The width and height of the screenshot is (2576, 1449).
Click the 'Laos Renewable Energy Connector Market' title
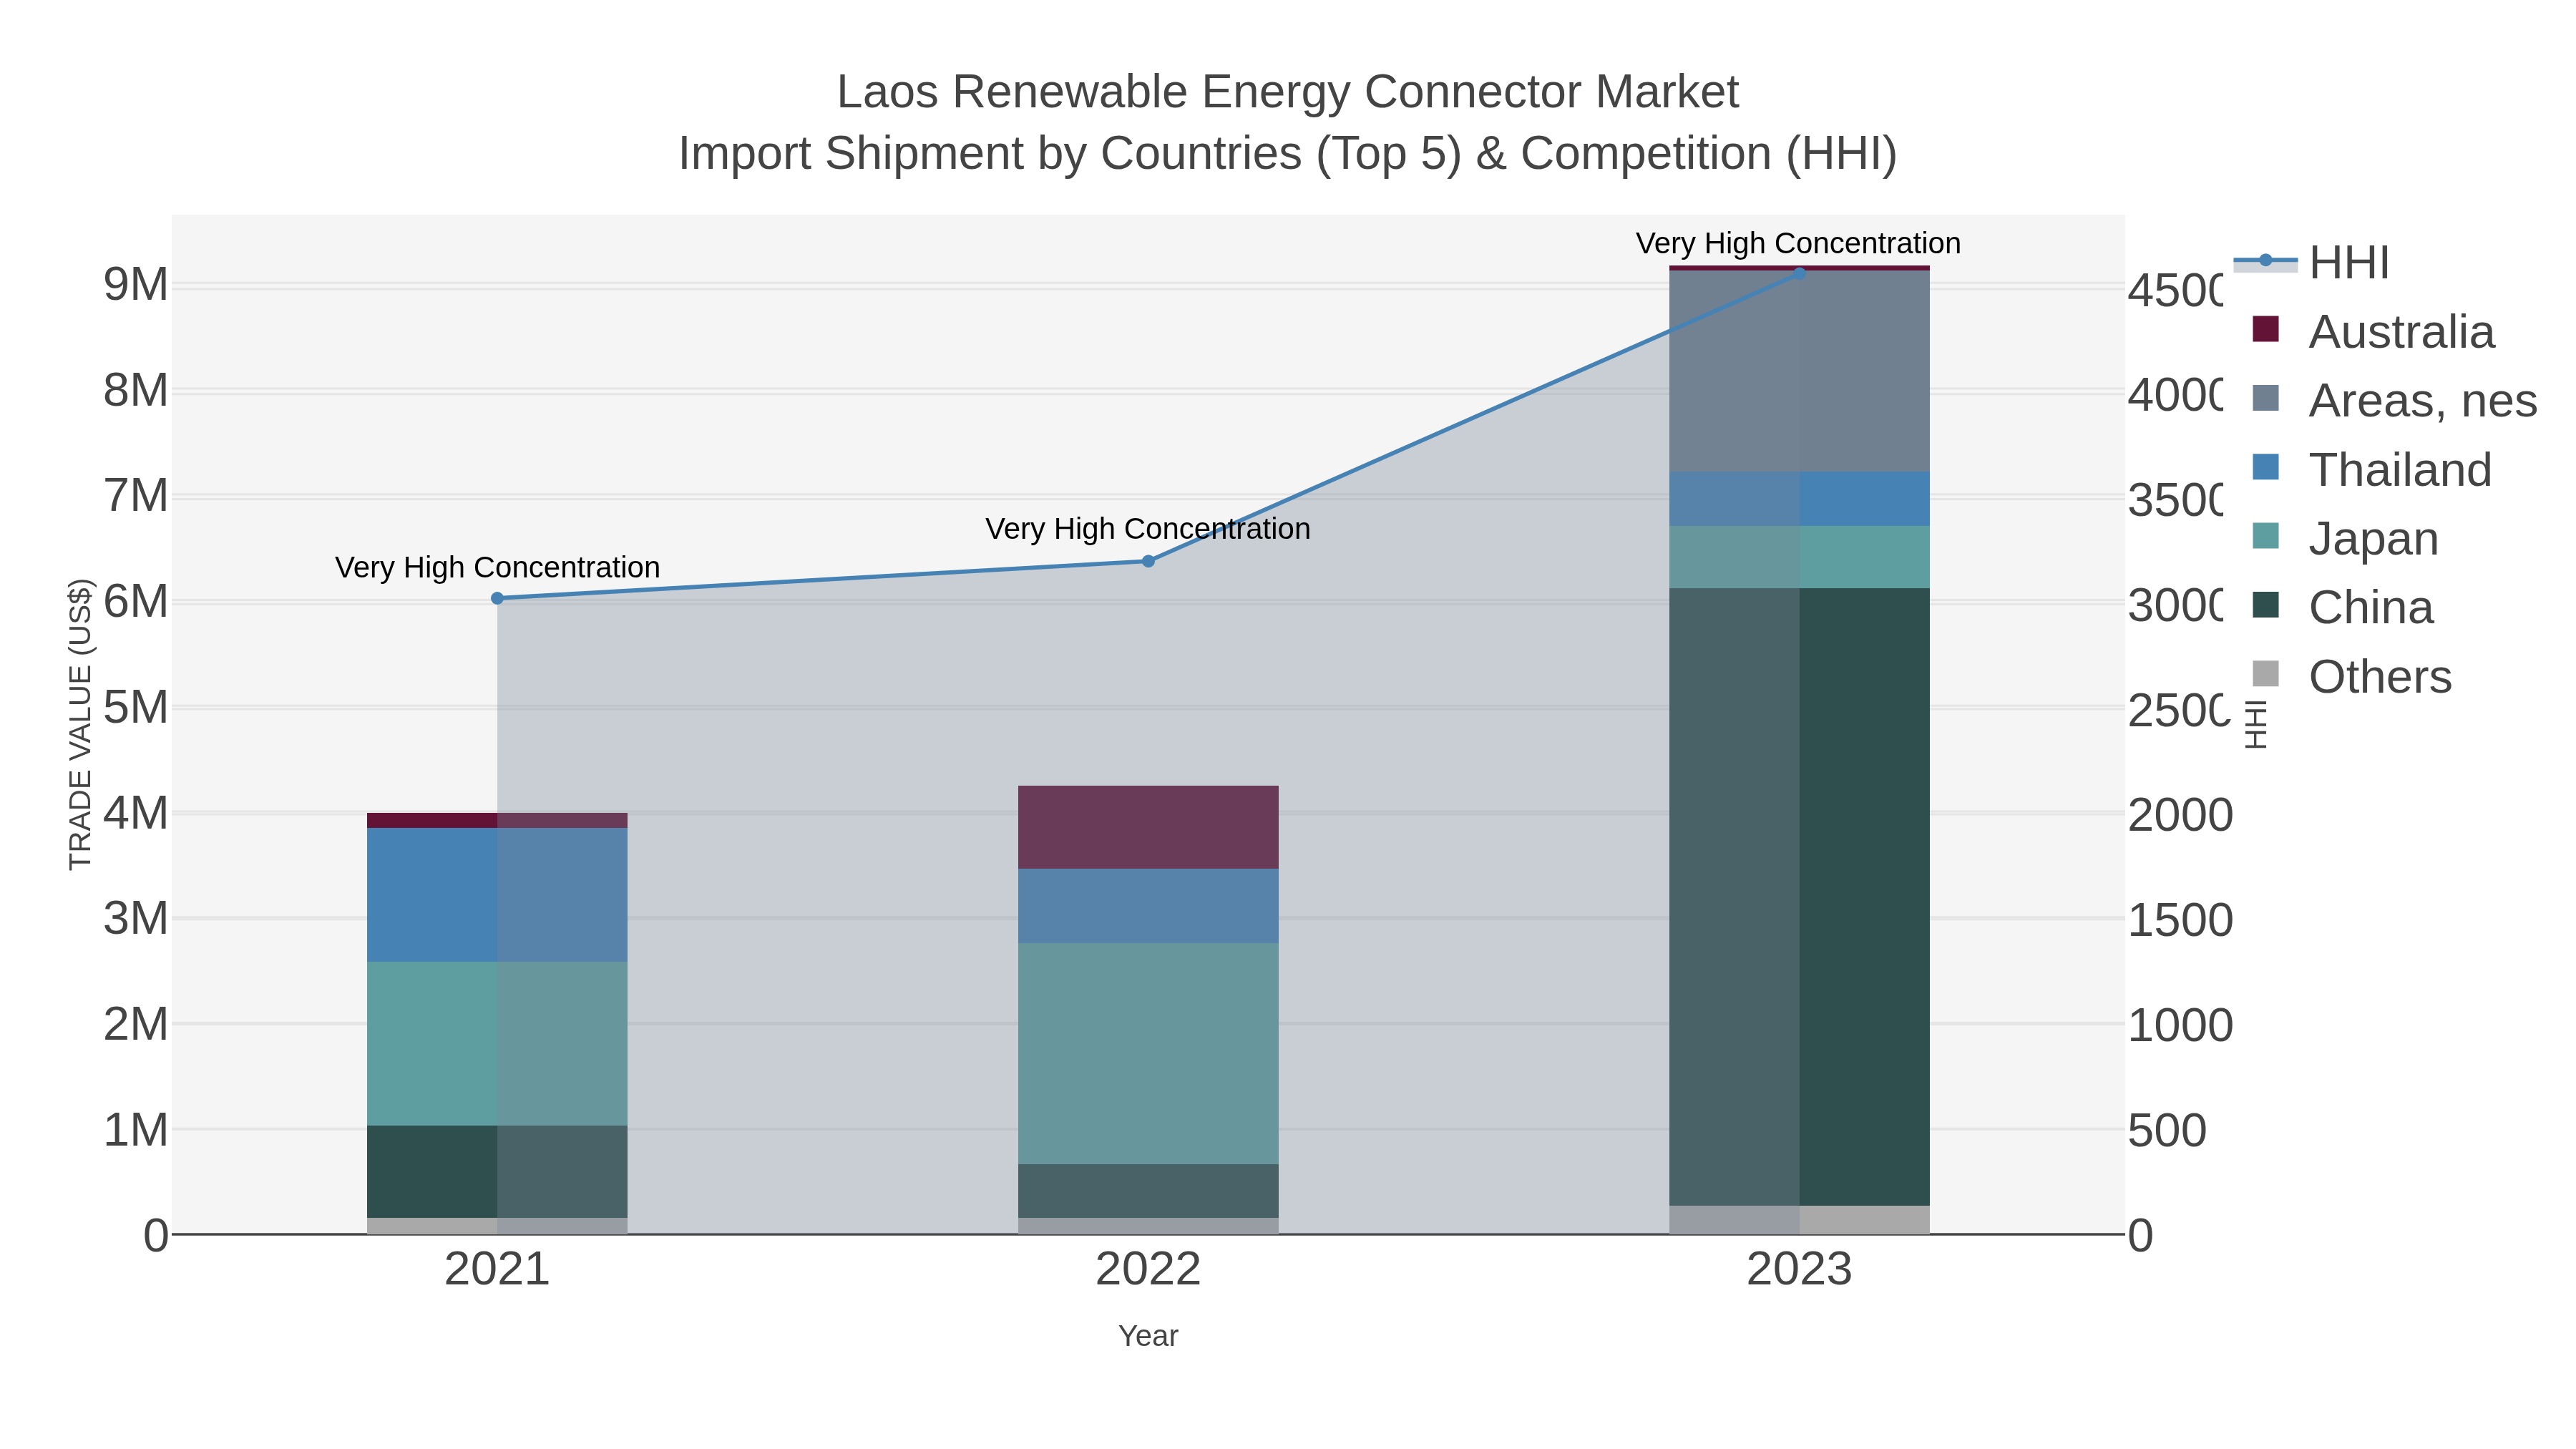(1288, 92)
